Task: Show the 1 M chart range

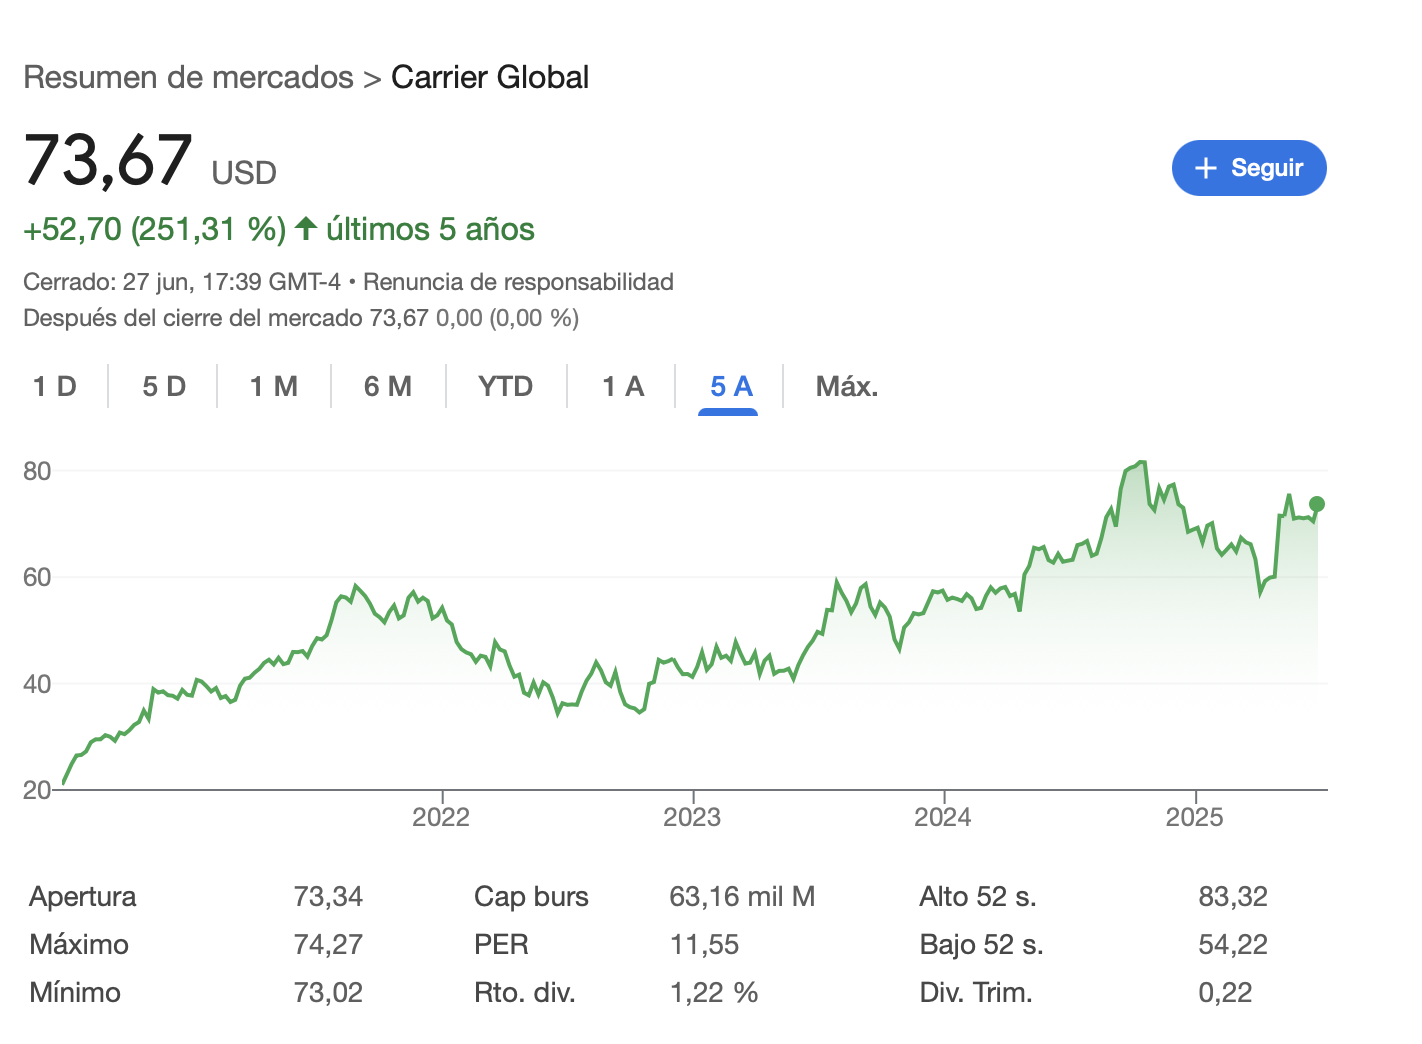Action: pos(274,386)
